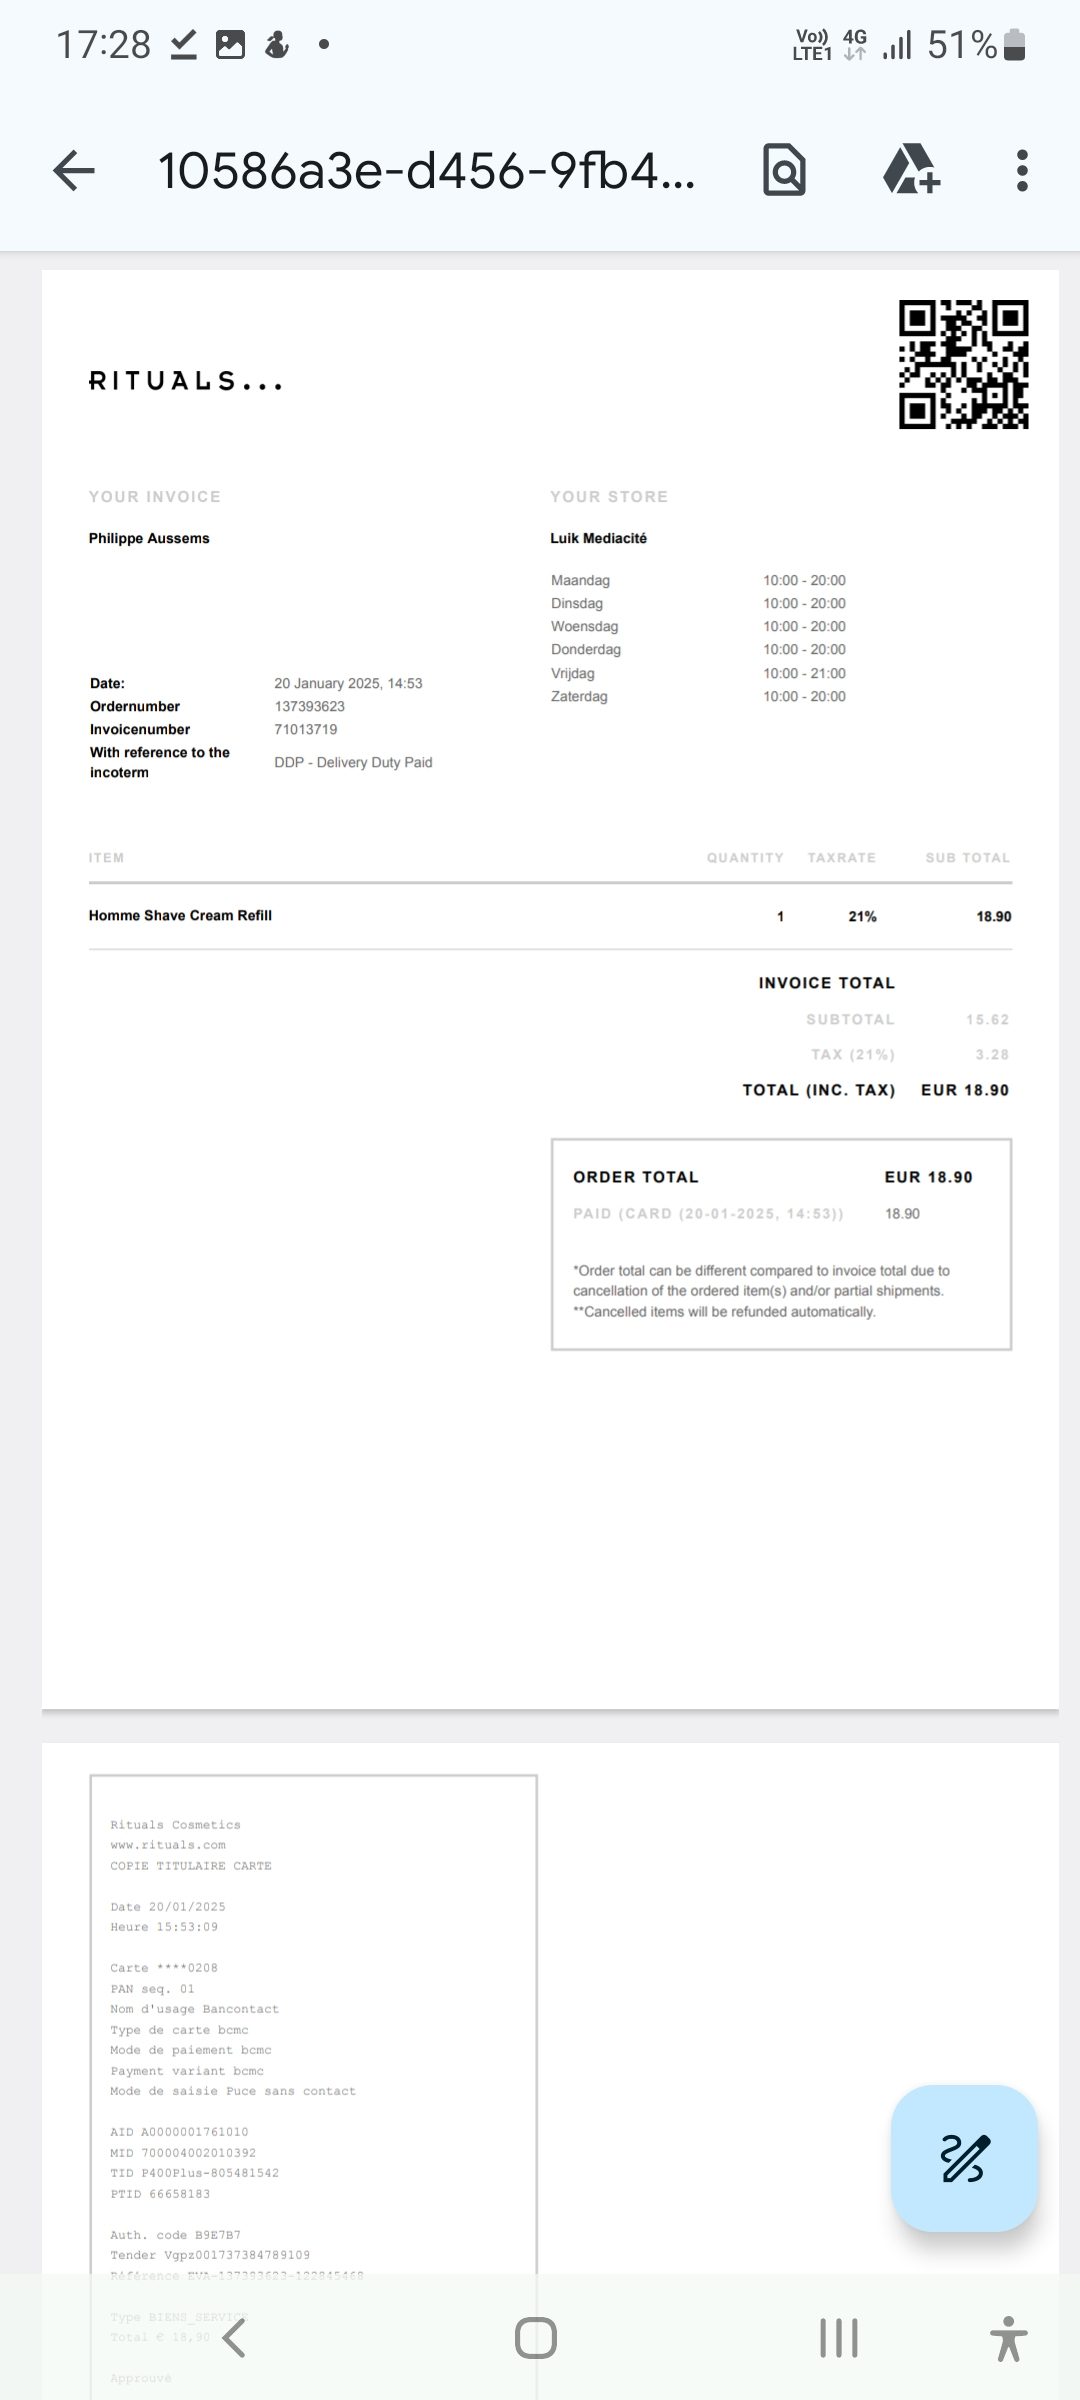The width and height of the screenshot is (1080, 2400).
Task: Open the recent apps navigation button
Action: (838, 2338)
